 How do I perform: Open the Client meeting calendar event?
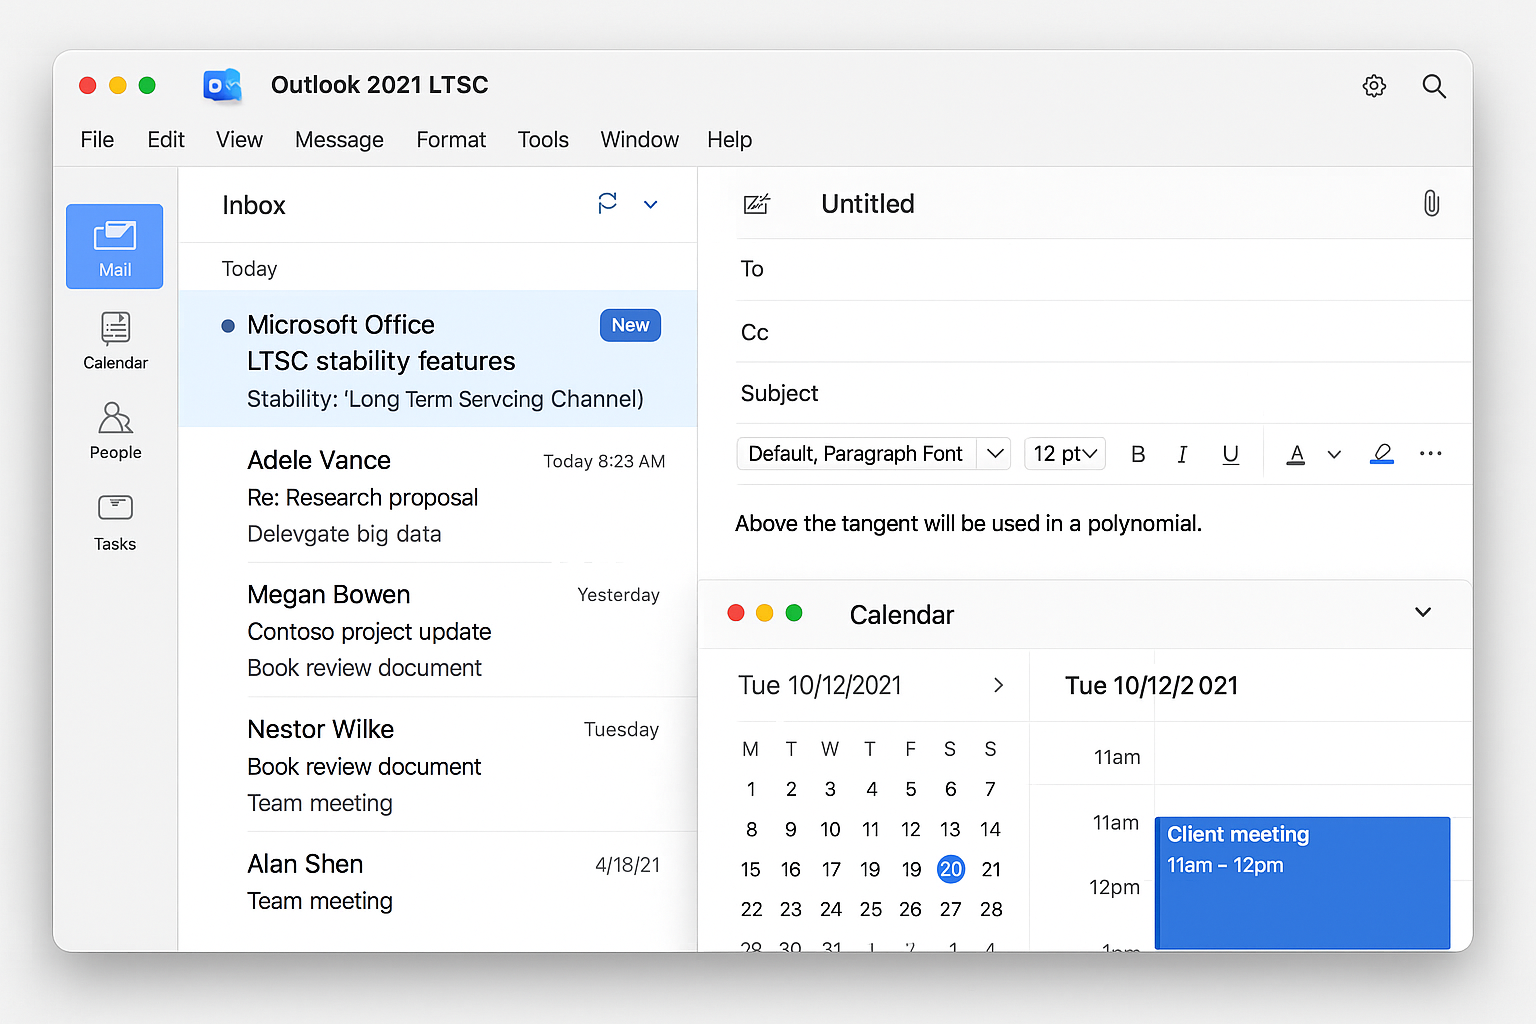(x=1301, y=880)
